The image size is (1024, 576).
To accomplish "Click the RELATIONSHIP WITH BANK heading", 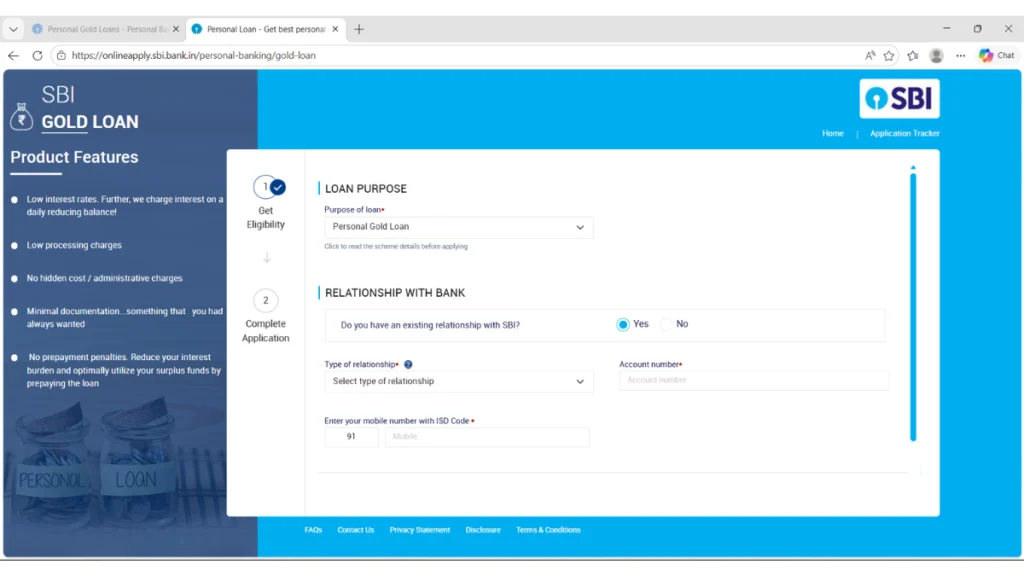I will (x=395, y=293).
